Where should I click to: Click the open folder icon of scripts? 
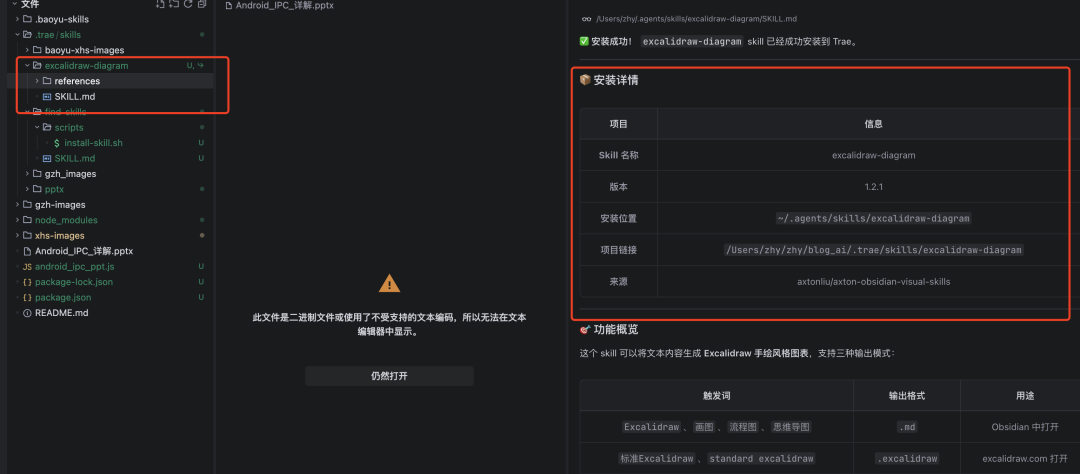coord(47,127)
